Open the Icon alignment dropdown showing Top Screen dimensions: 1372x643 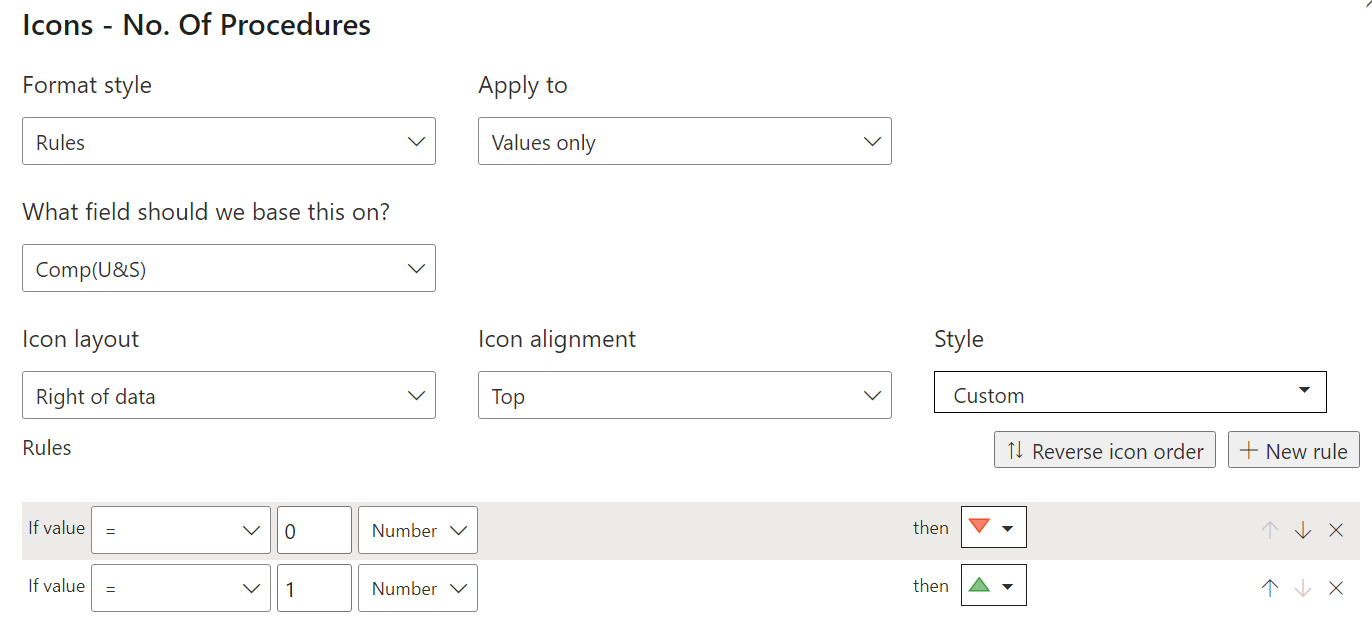click(x=685, y=395)
